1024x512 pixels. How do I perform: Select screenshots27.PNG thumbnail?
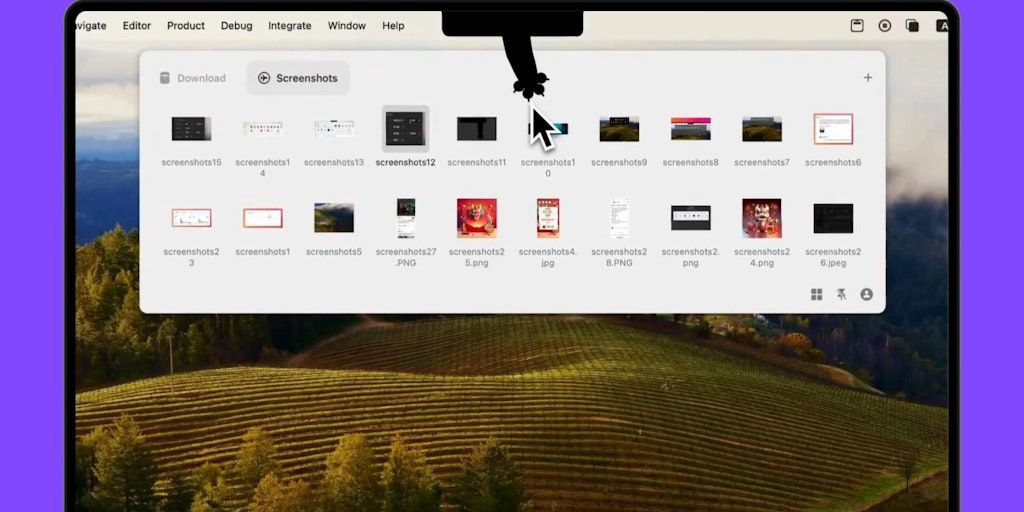pos(406,218)
